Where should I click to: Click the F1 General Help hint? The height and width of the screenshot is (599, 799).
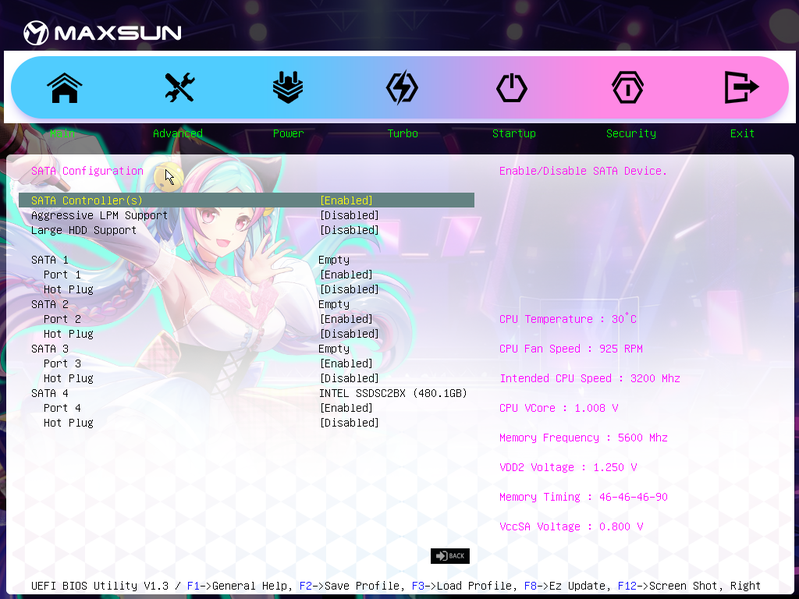click(x=239, y=586)
